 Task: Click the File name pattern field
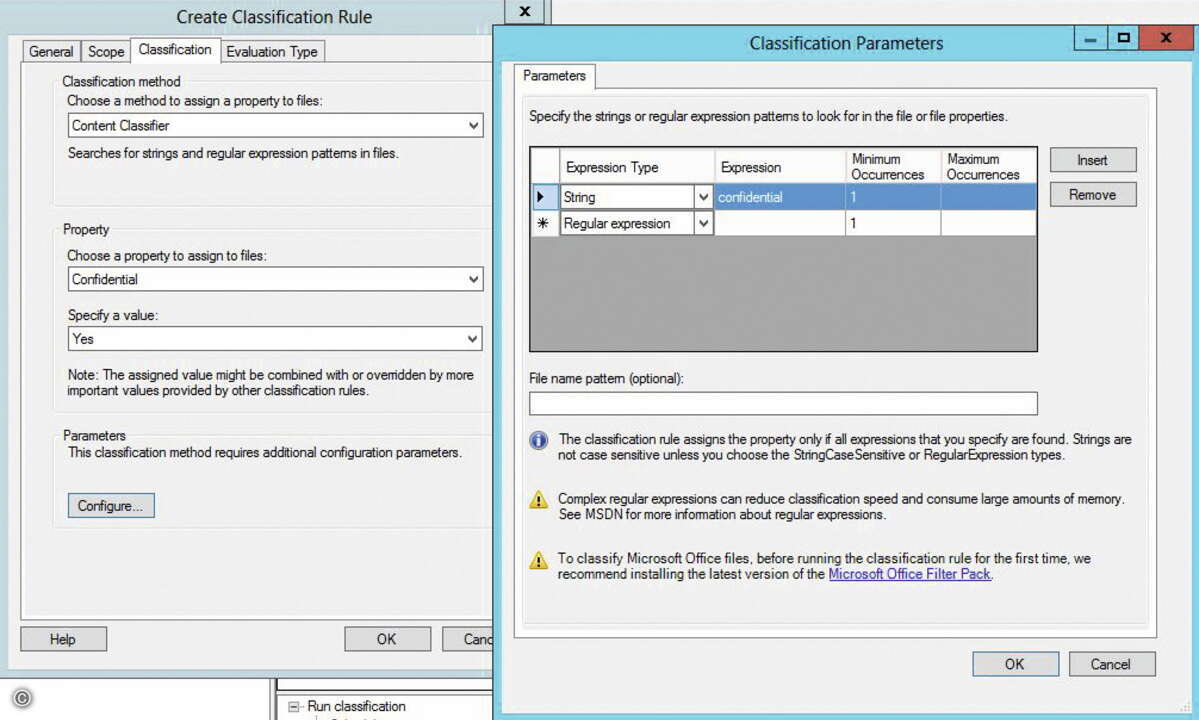(783, 403)
